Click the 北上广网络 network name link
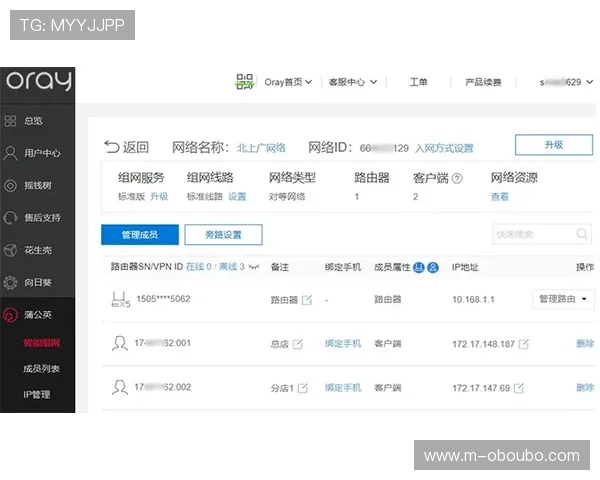The height and width of the screenshot is (480, 600). [x=261, y=148]
